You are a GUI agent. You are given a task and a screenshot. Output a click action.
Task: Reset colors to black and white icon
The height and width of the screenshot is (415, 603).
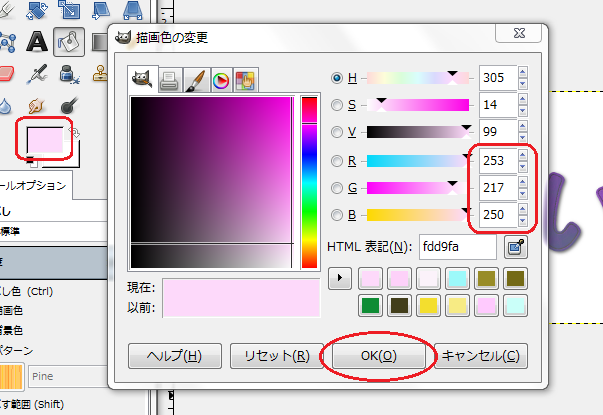coord(32,163)
